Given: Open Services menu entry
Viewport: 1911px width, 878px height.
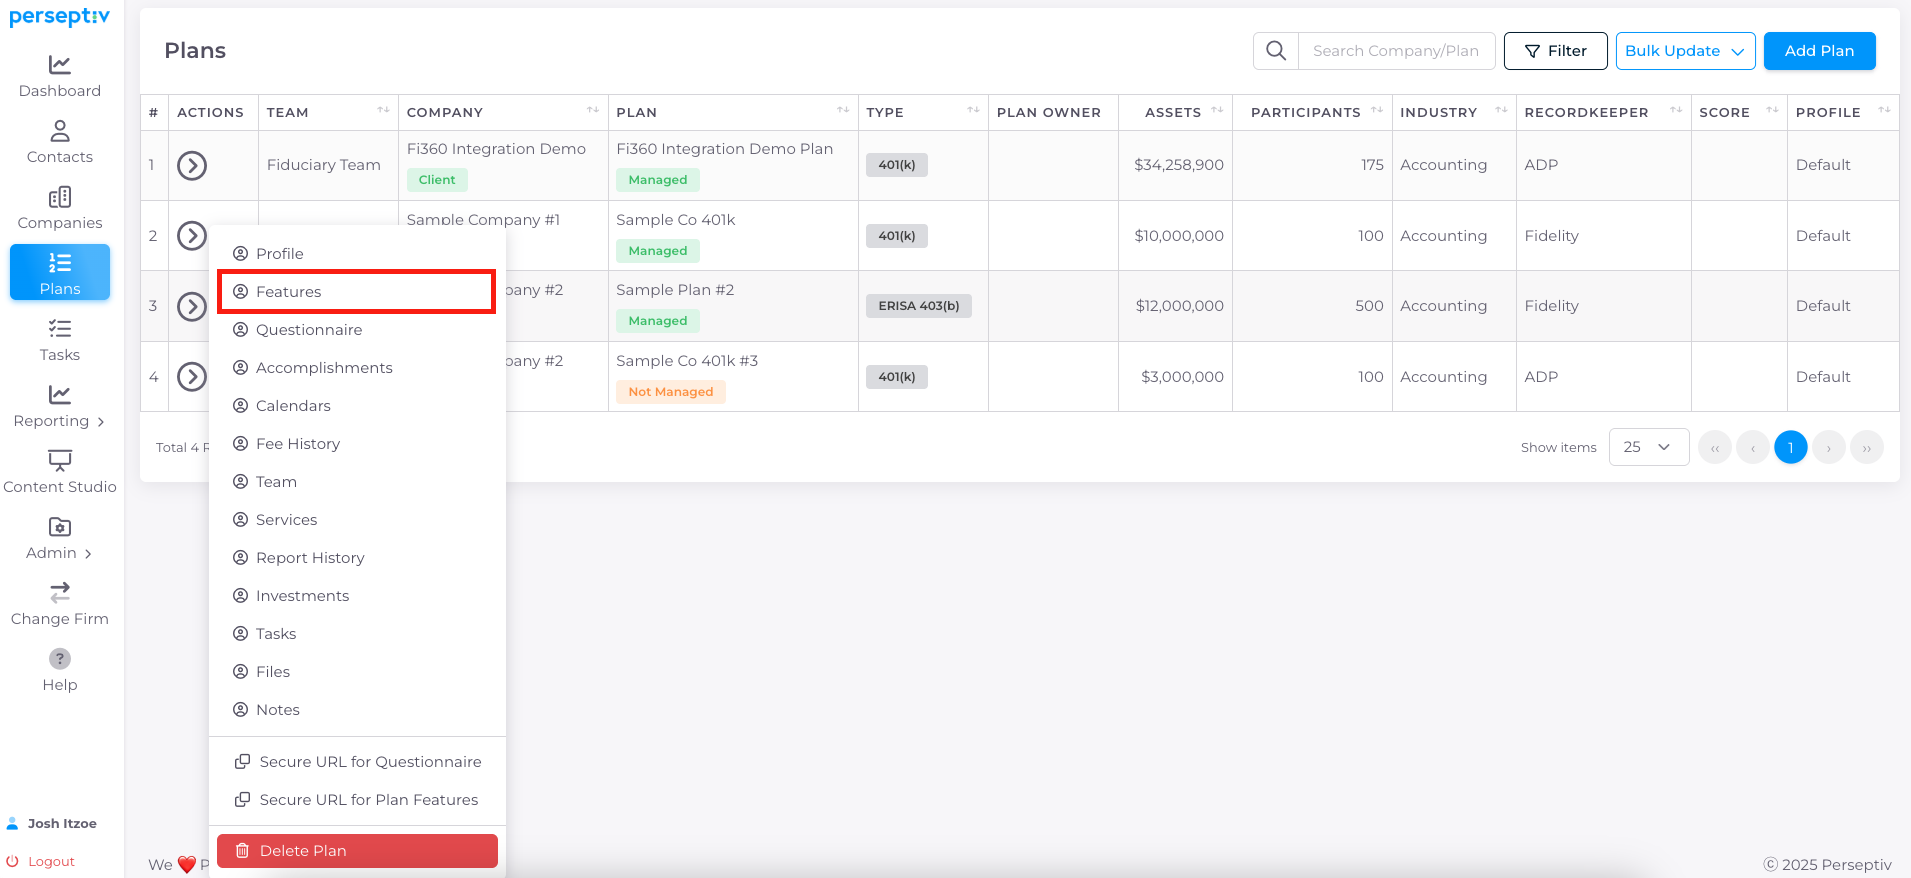Looking at the screenshot, I should click(x=357, y=520).
